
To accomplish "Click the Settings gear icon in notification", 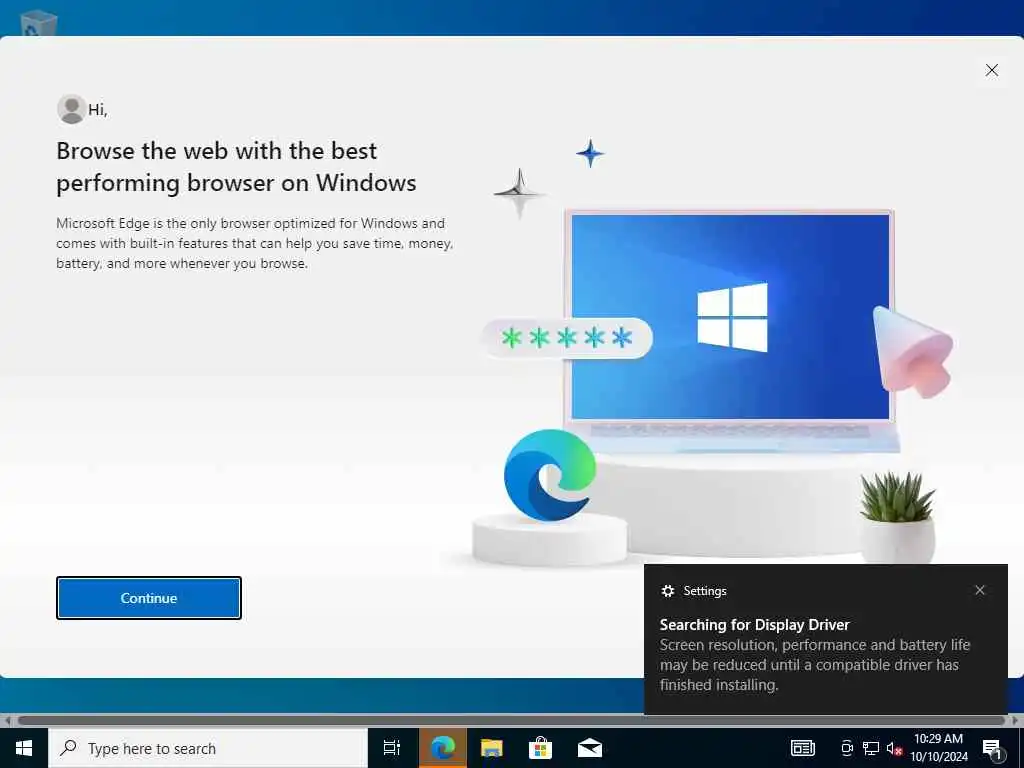I will pos(667,591).
